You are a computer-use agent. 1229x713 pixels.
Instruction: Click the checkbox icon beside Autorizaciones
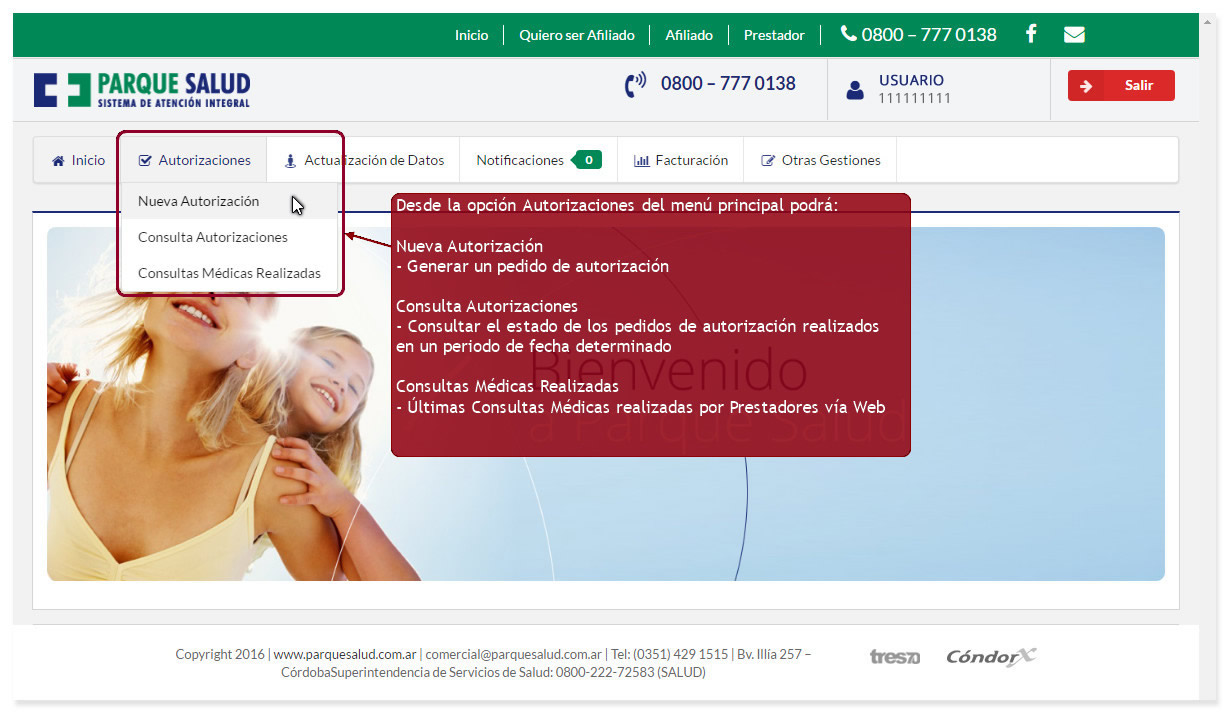coord(145,161)
